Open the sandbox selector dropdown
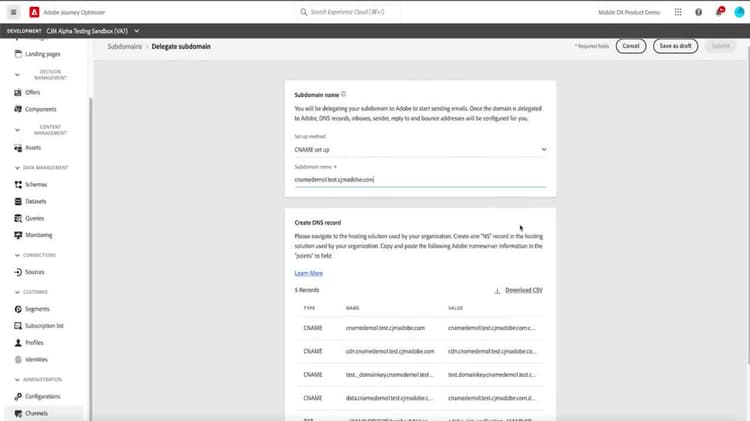This screenshot has width=750, height=421. click(x=136, y=31)
